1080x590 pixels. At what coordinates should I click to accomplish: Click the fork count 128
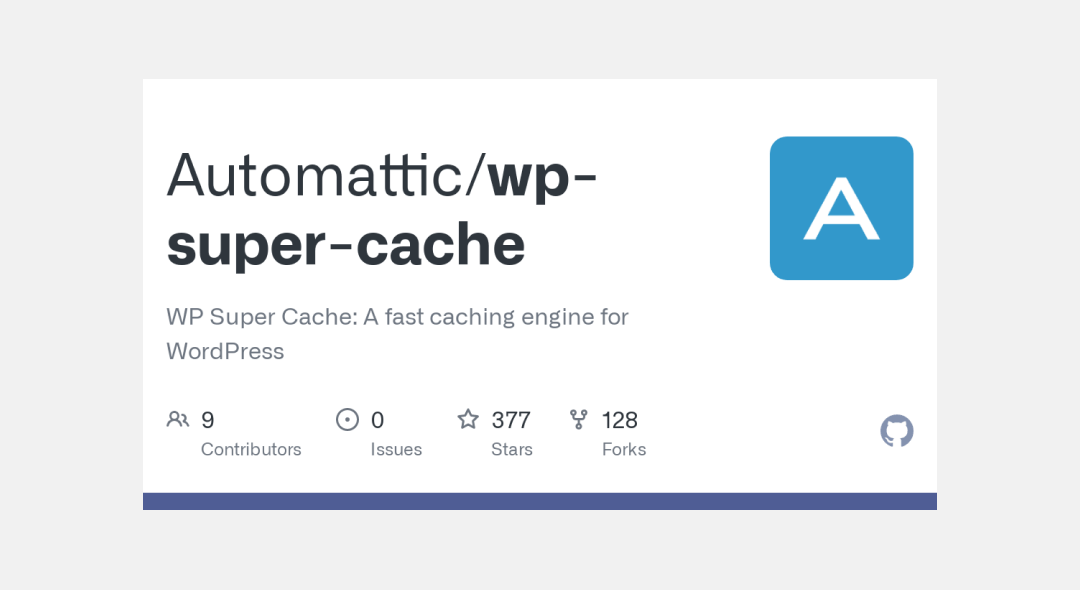tap(620, 420)
